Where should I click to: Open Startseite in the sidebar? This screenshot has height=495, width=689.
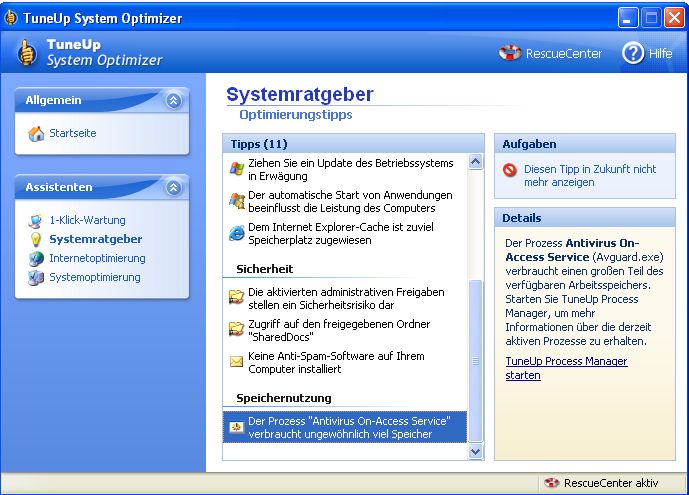pos(73,133)
